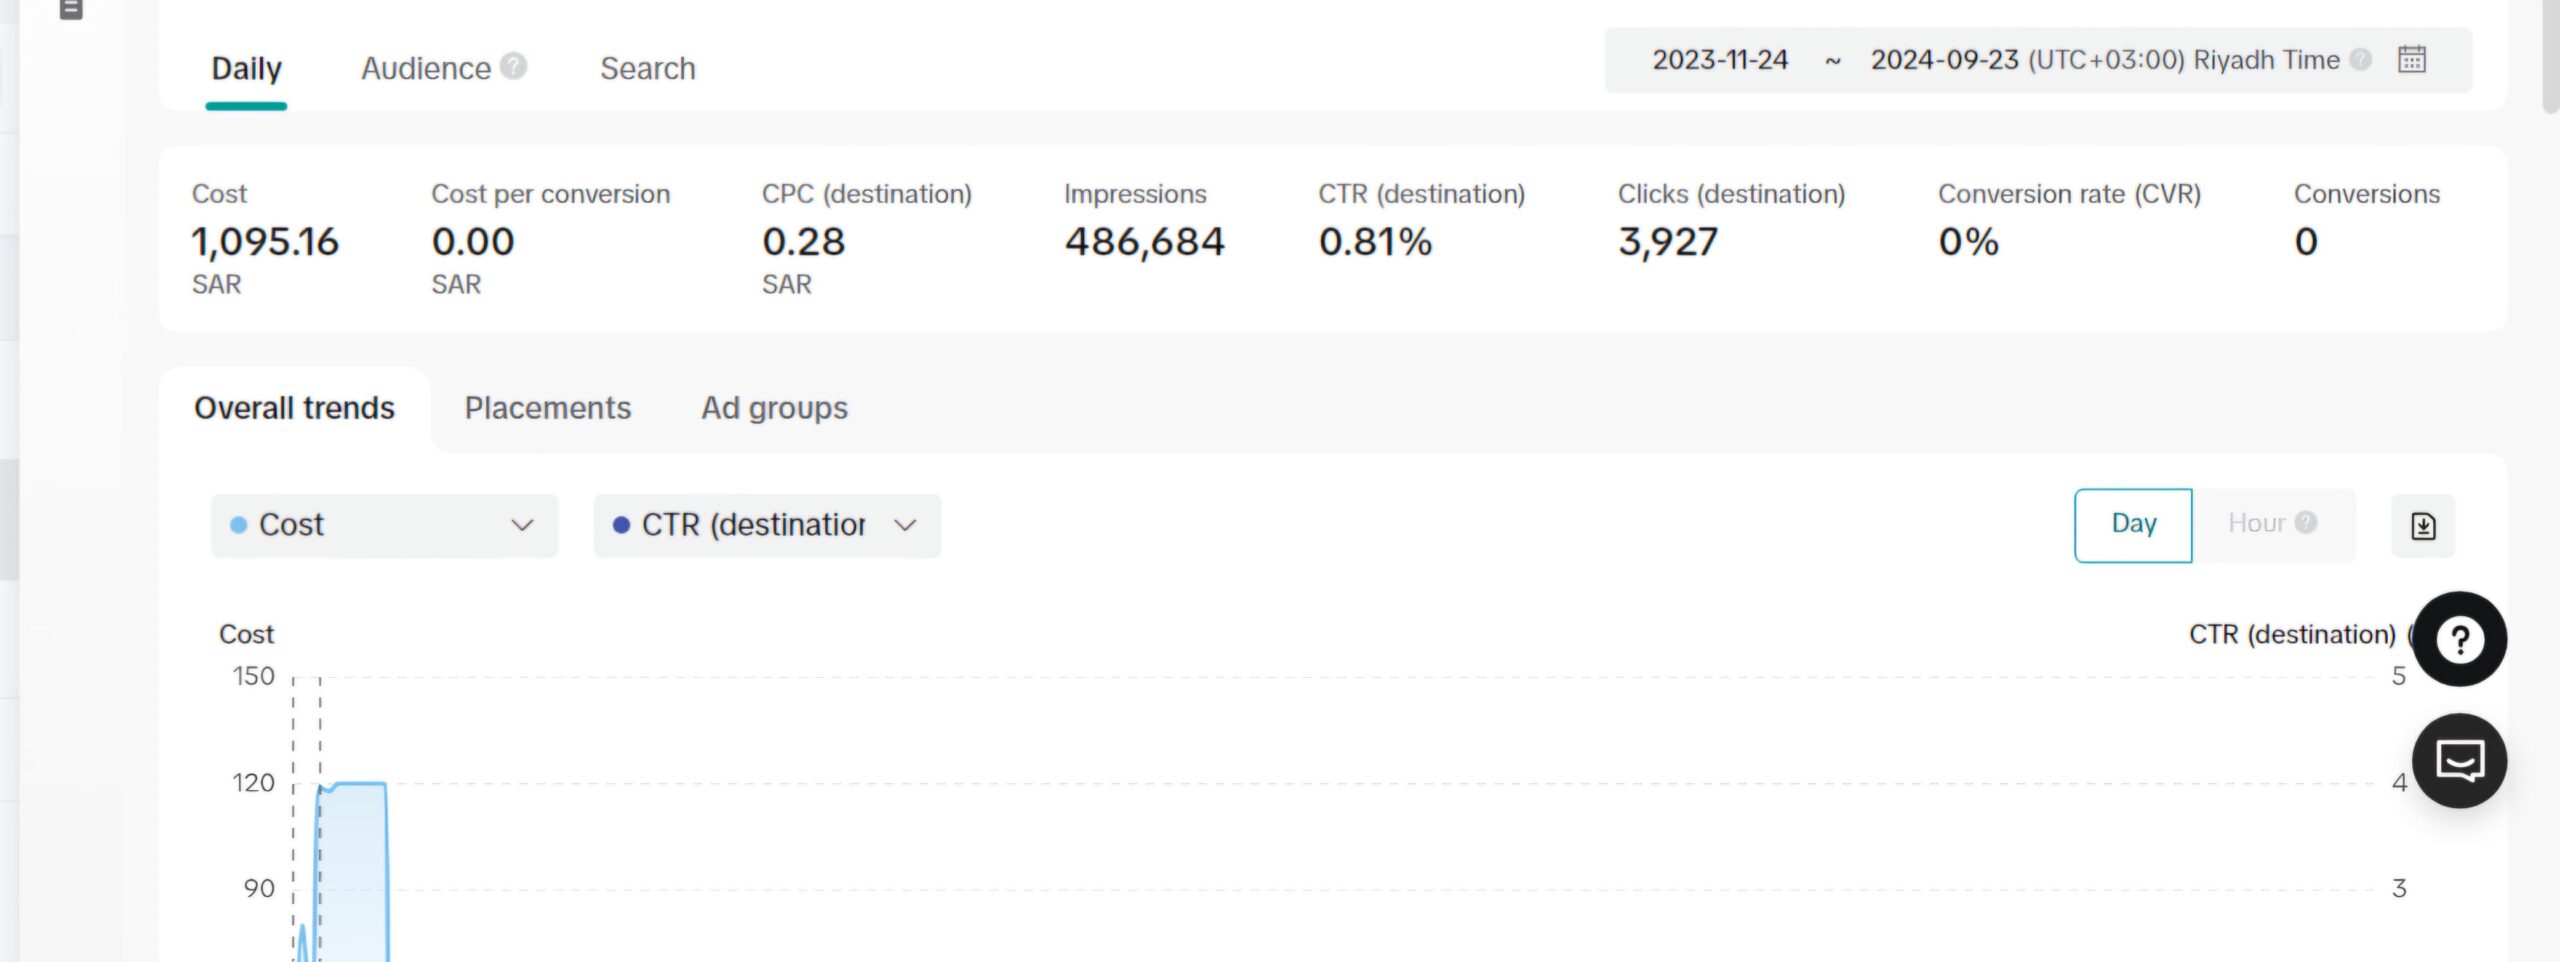Click the blue cost area in chart
Screen dimensions: 2560x962
[353, 872]
